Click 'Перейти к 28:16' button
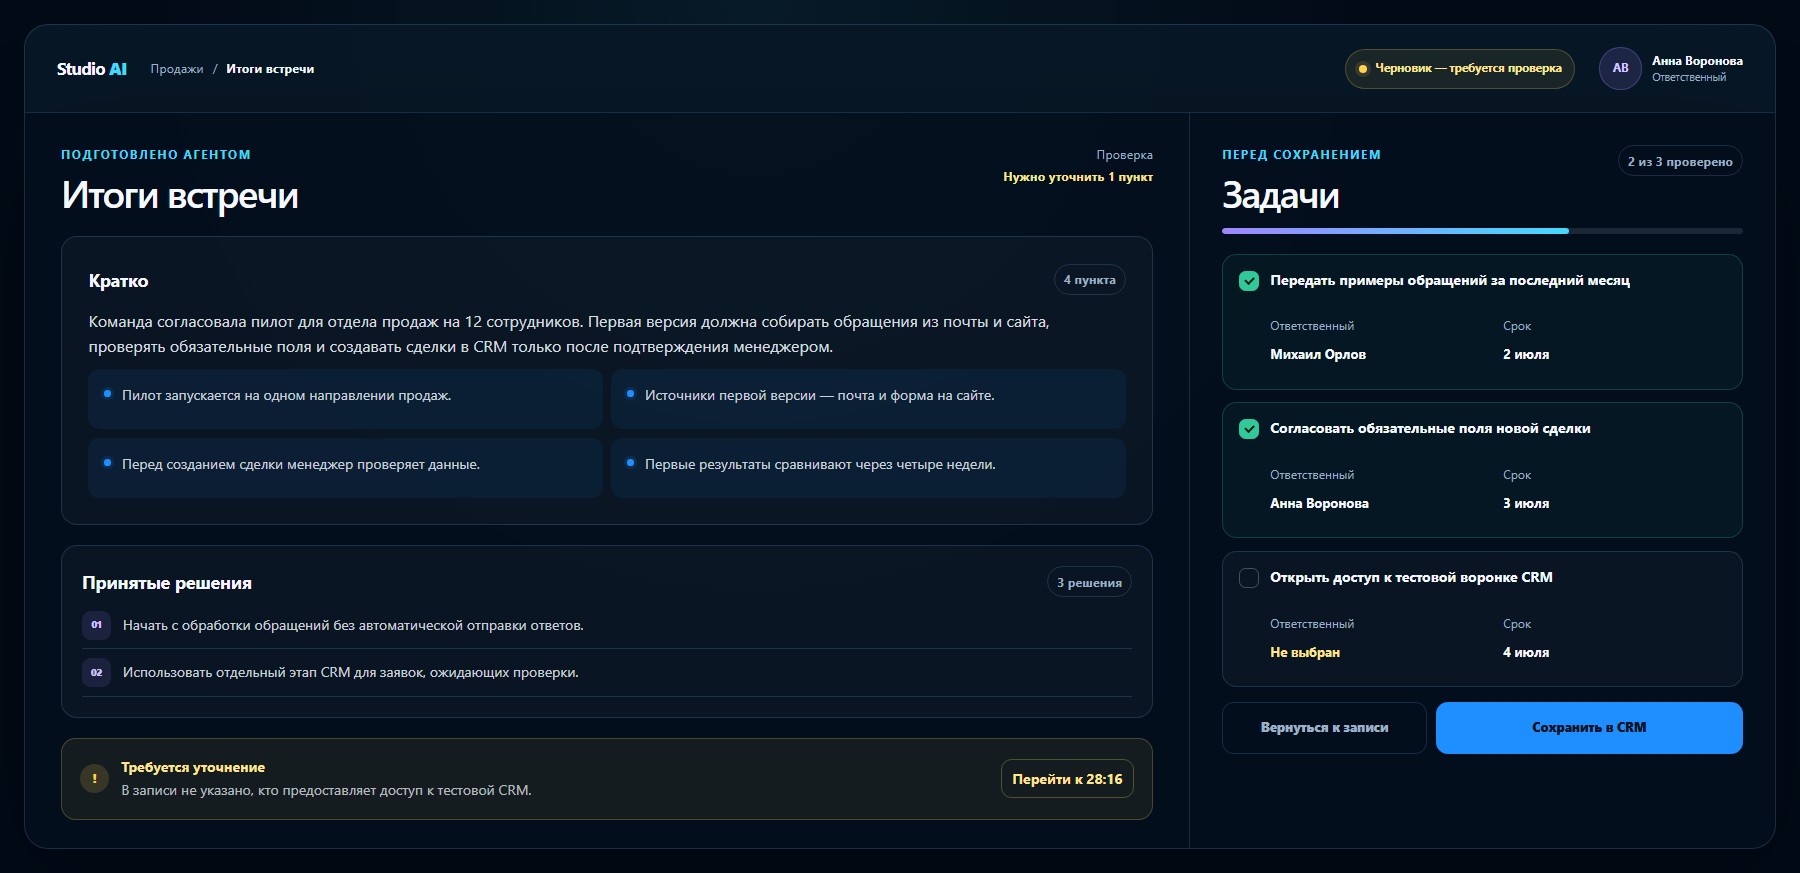The width and height of the screenshot is (1800, 873). (1067, 779)
